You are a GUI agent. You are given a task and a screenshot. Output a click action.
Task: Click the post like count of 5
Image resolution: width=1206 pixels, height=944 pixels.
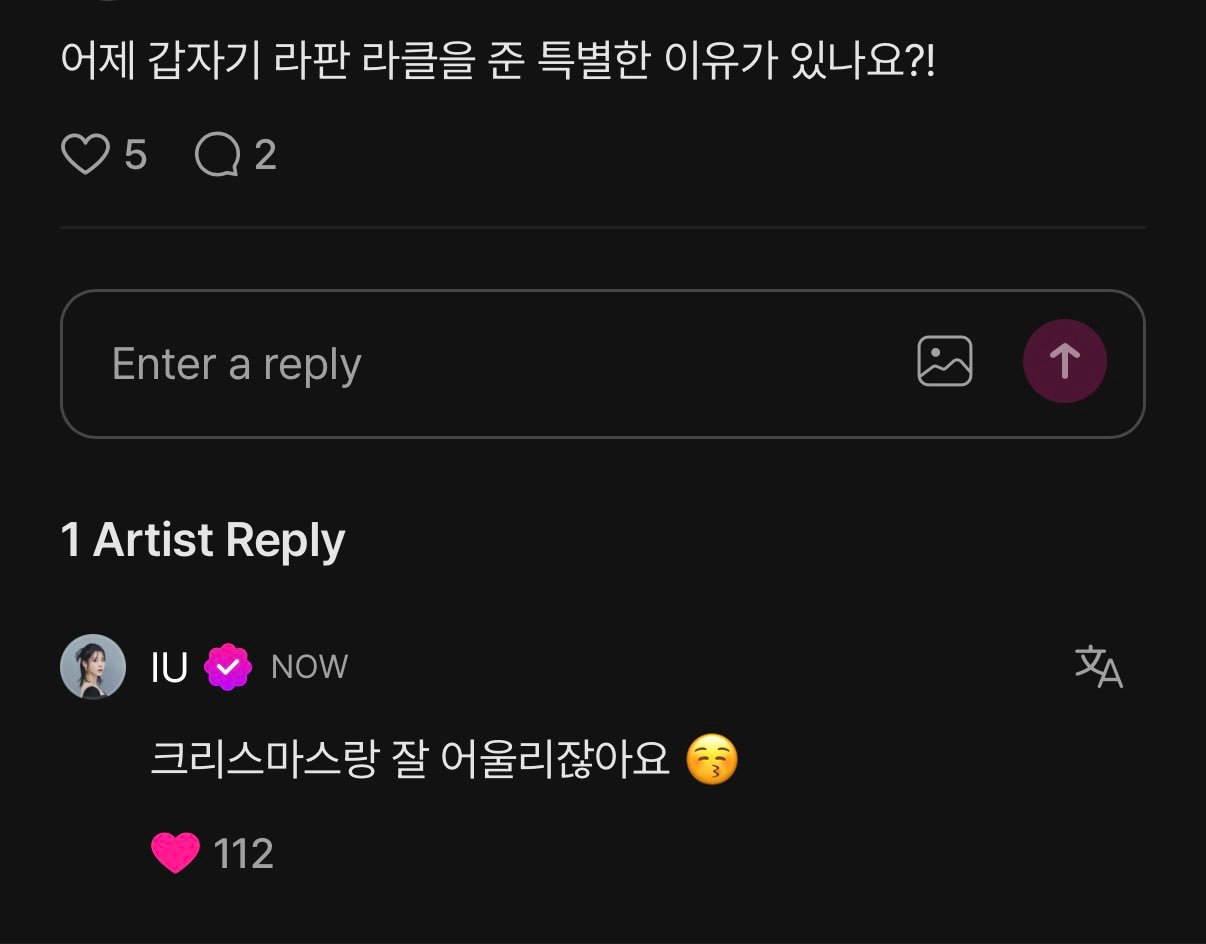135,155
